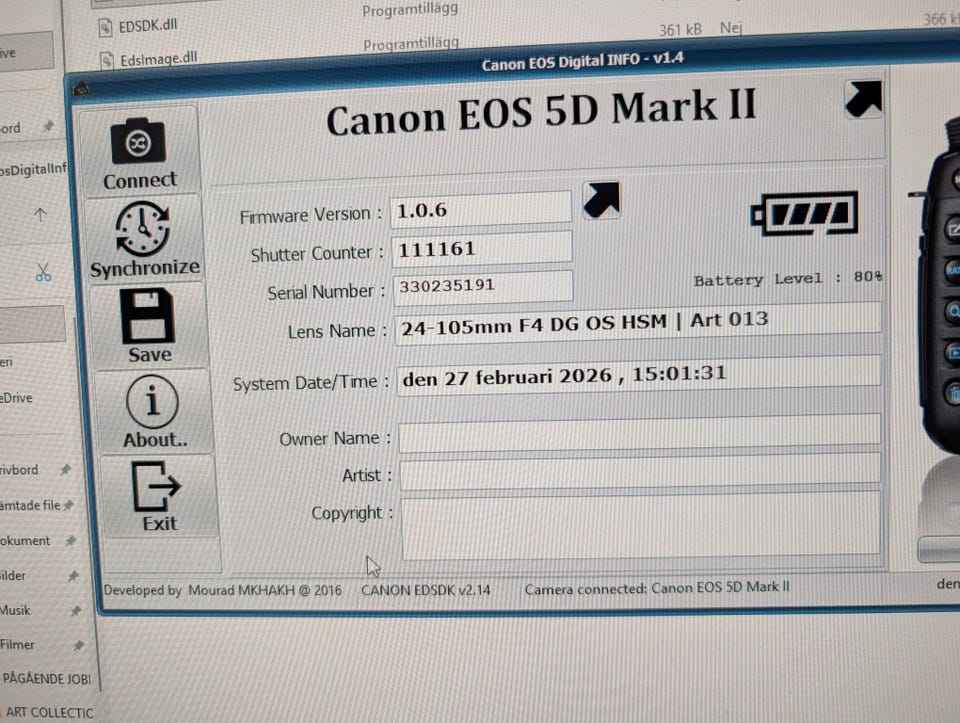The image size is (960, 723).
Task: Click into the Copyright text box
Action: pyautogui.click(x=641, y=526)
